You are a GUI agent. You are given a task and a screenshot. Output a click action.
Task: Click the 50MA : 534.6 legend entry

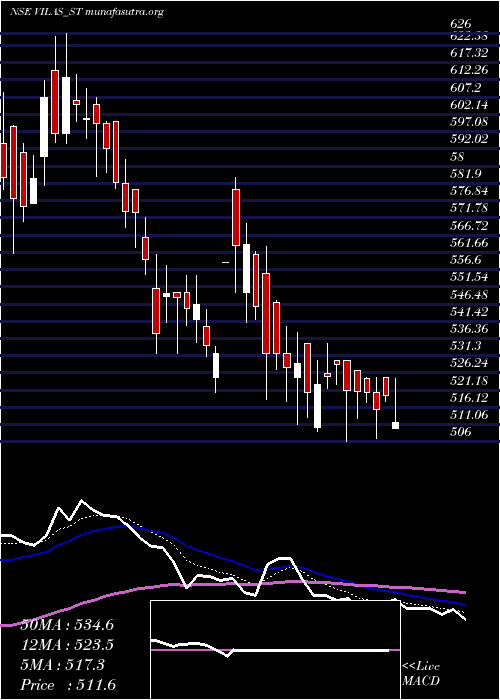coord(67,625)
